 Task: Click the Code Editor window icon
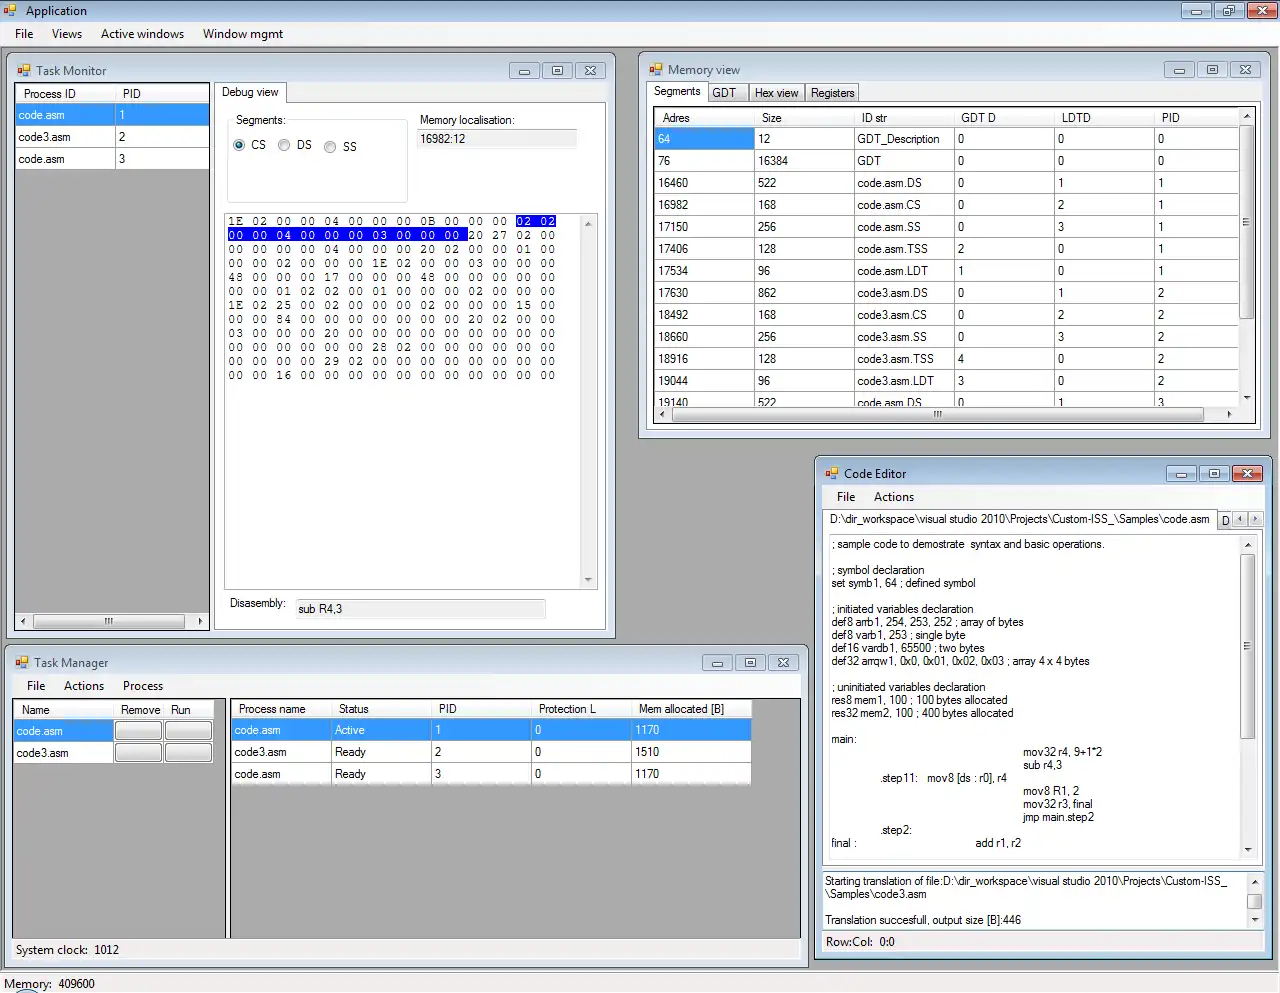pos(832,474)
